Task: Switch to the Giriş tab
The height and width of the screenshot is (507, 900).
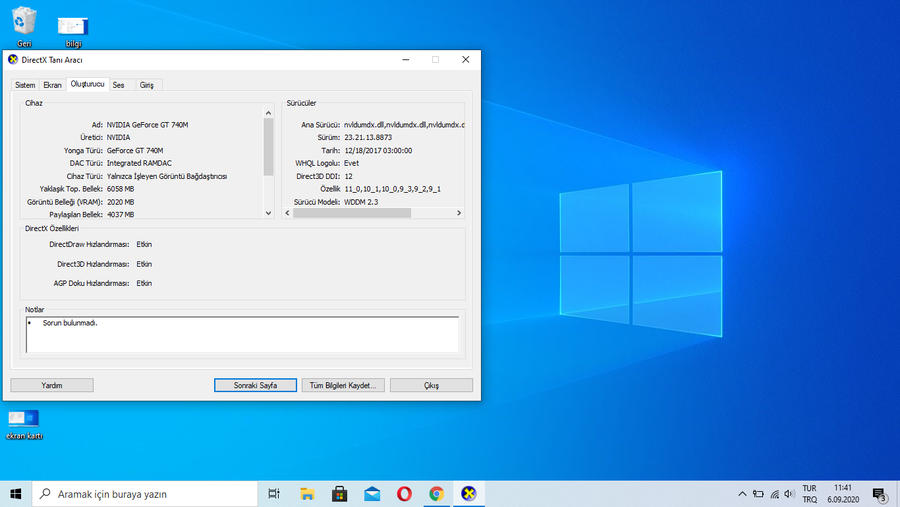Action: [146, 85]
